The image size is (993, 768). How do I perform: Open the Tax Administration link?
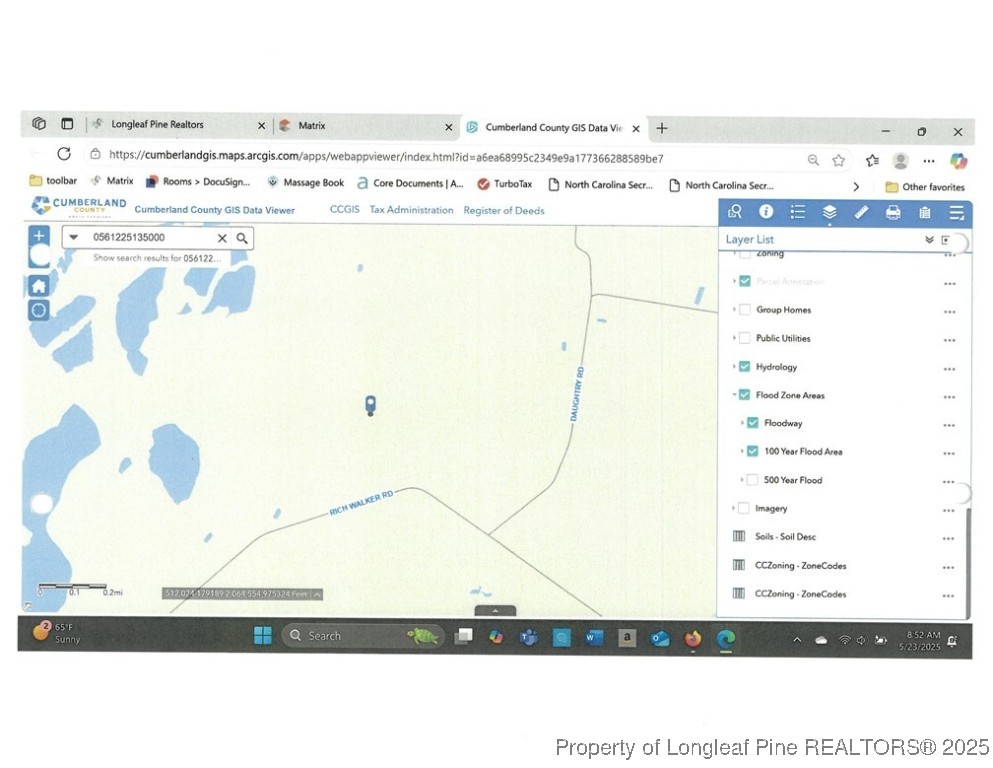411,210
